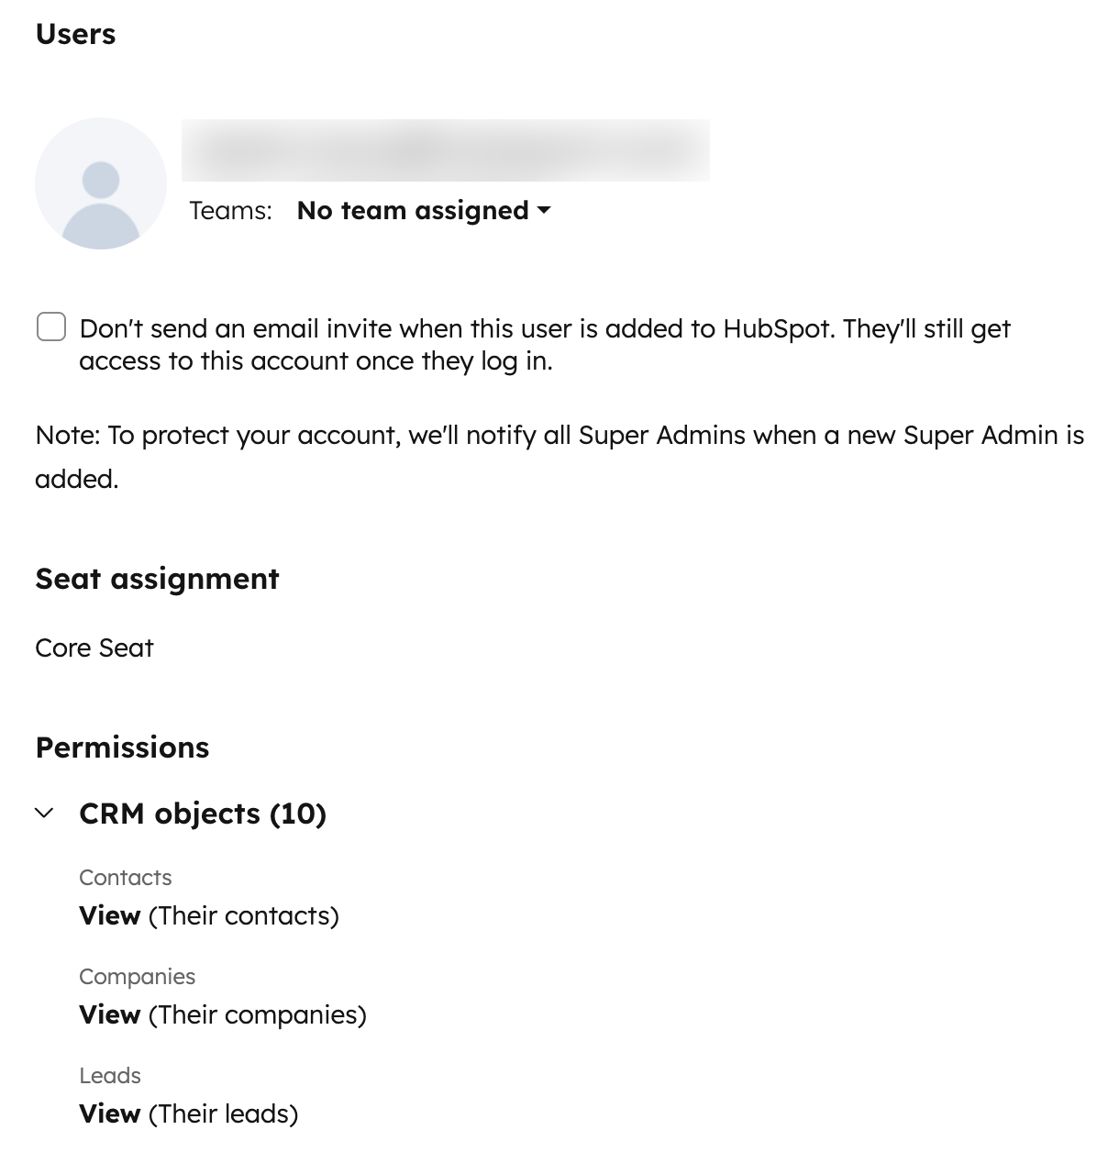Click the Permissions section heading
The width and height of the screenshot is (1108, 1152).
(122, 747)
